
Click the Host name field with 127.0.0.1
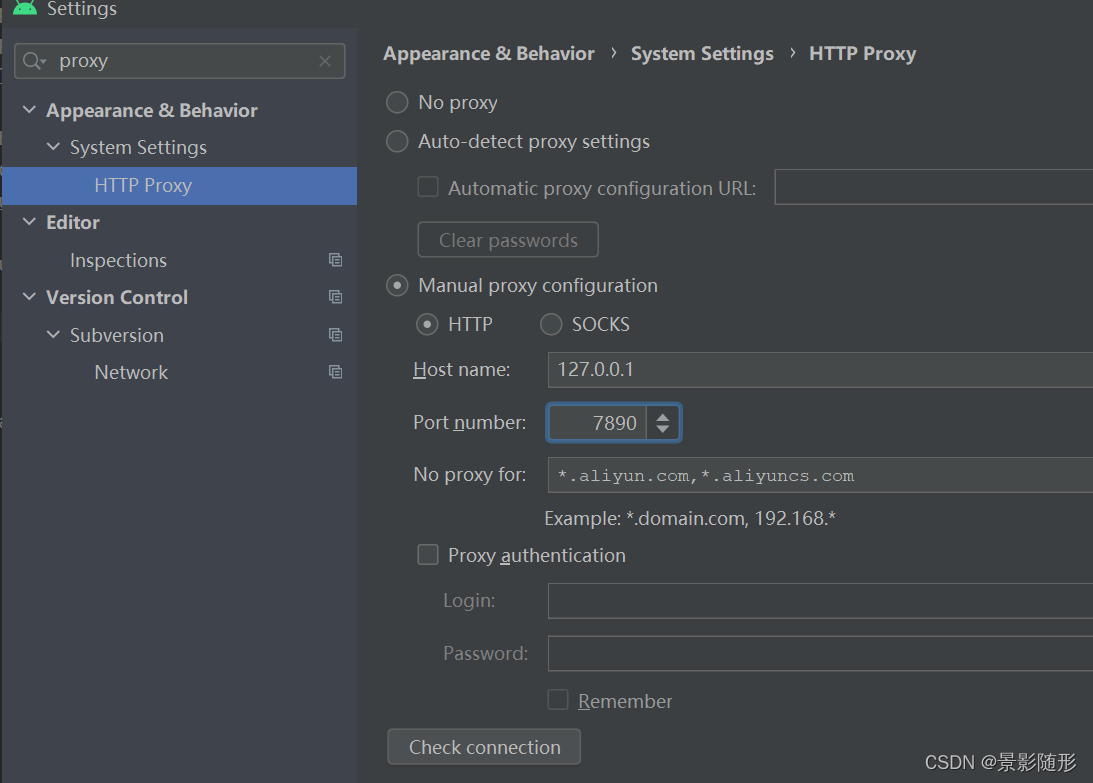(820, 370)
